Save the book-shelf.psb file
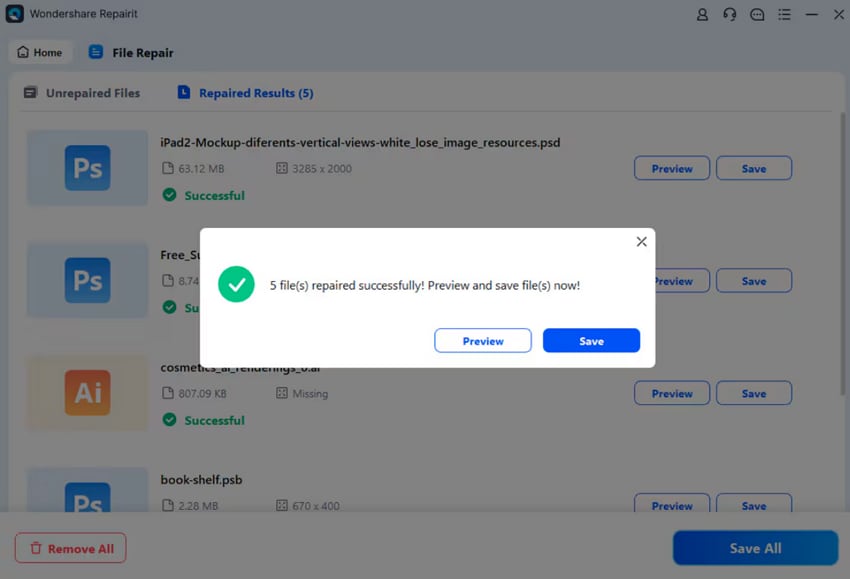Image resolution: width=850 pixels, height=579 pixels. pyautogui.click(x=754, y=504)
